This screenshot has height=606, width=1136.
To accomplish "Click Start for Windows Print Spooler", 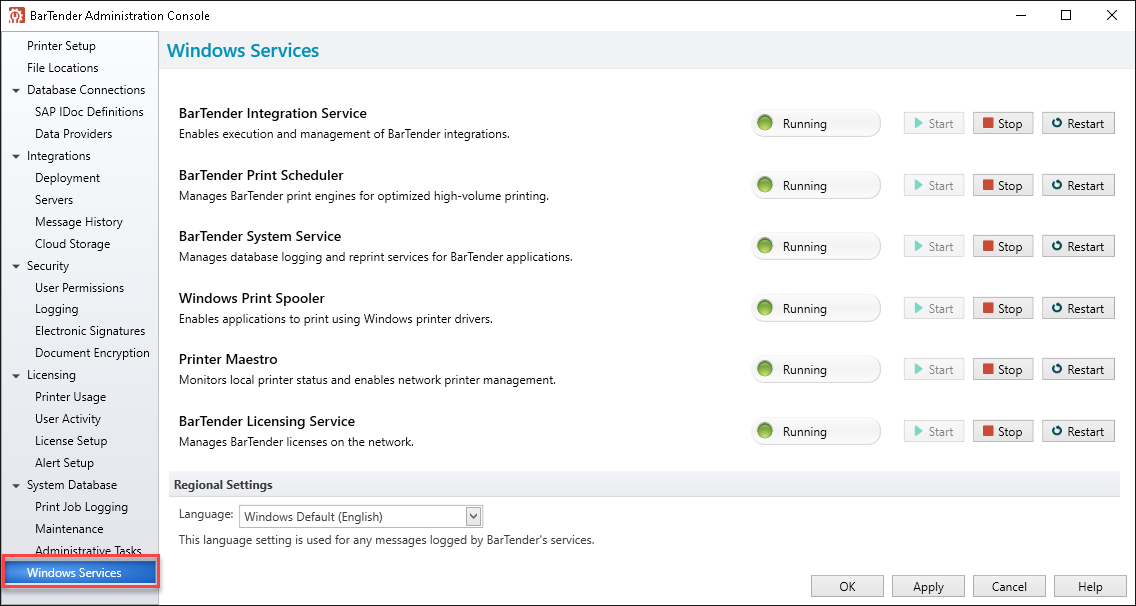I will tap(934, 308).
